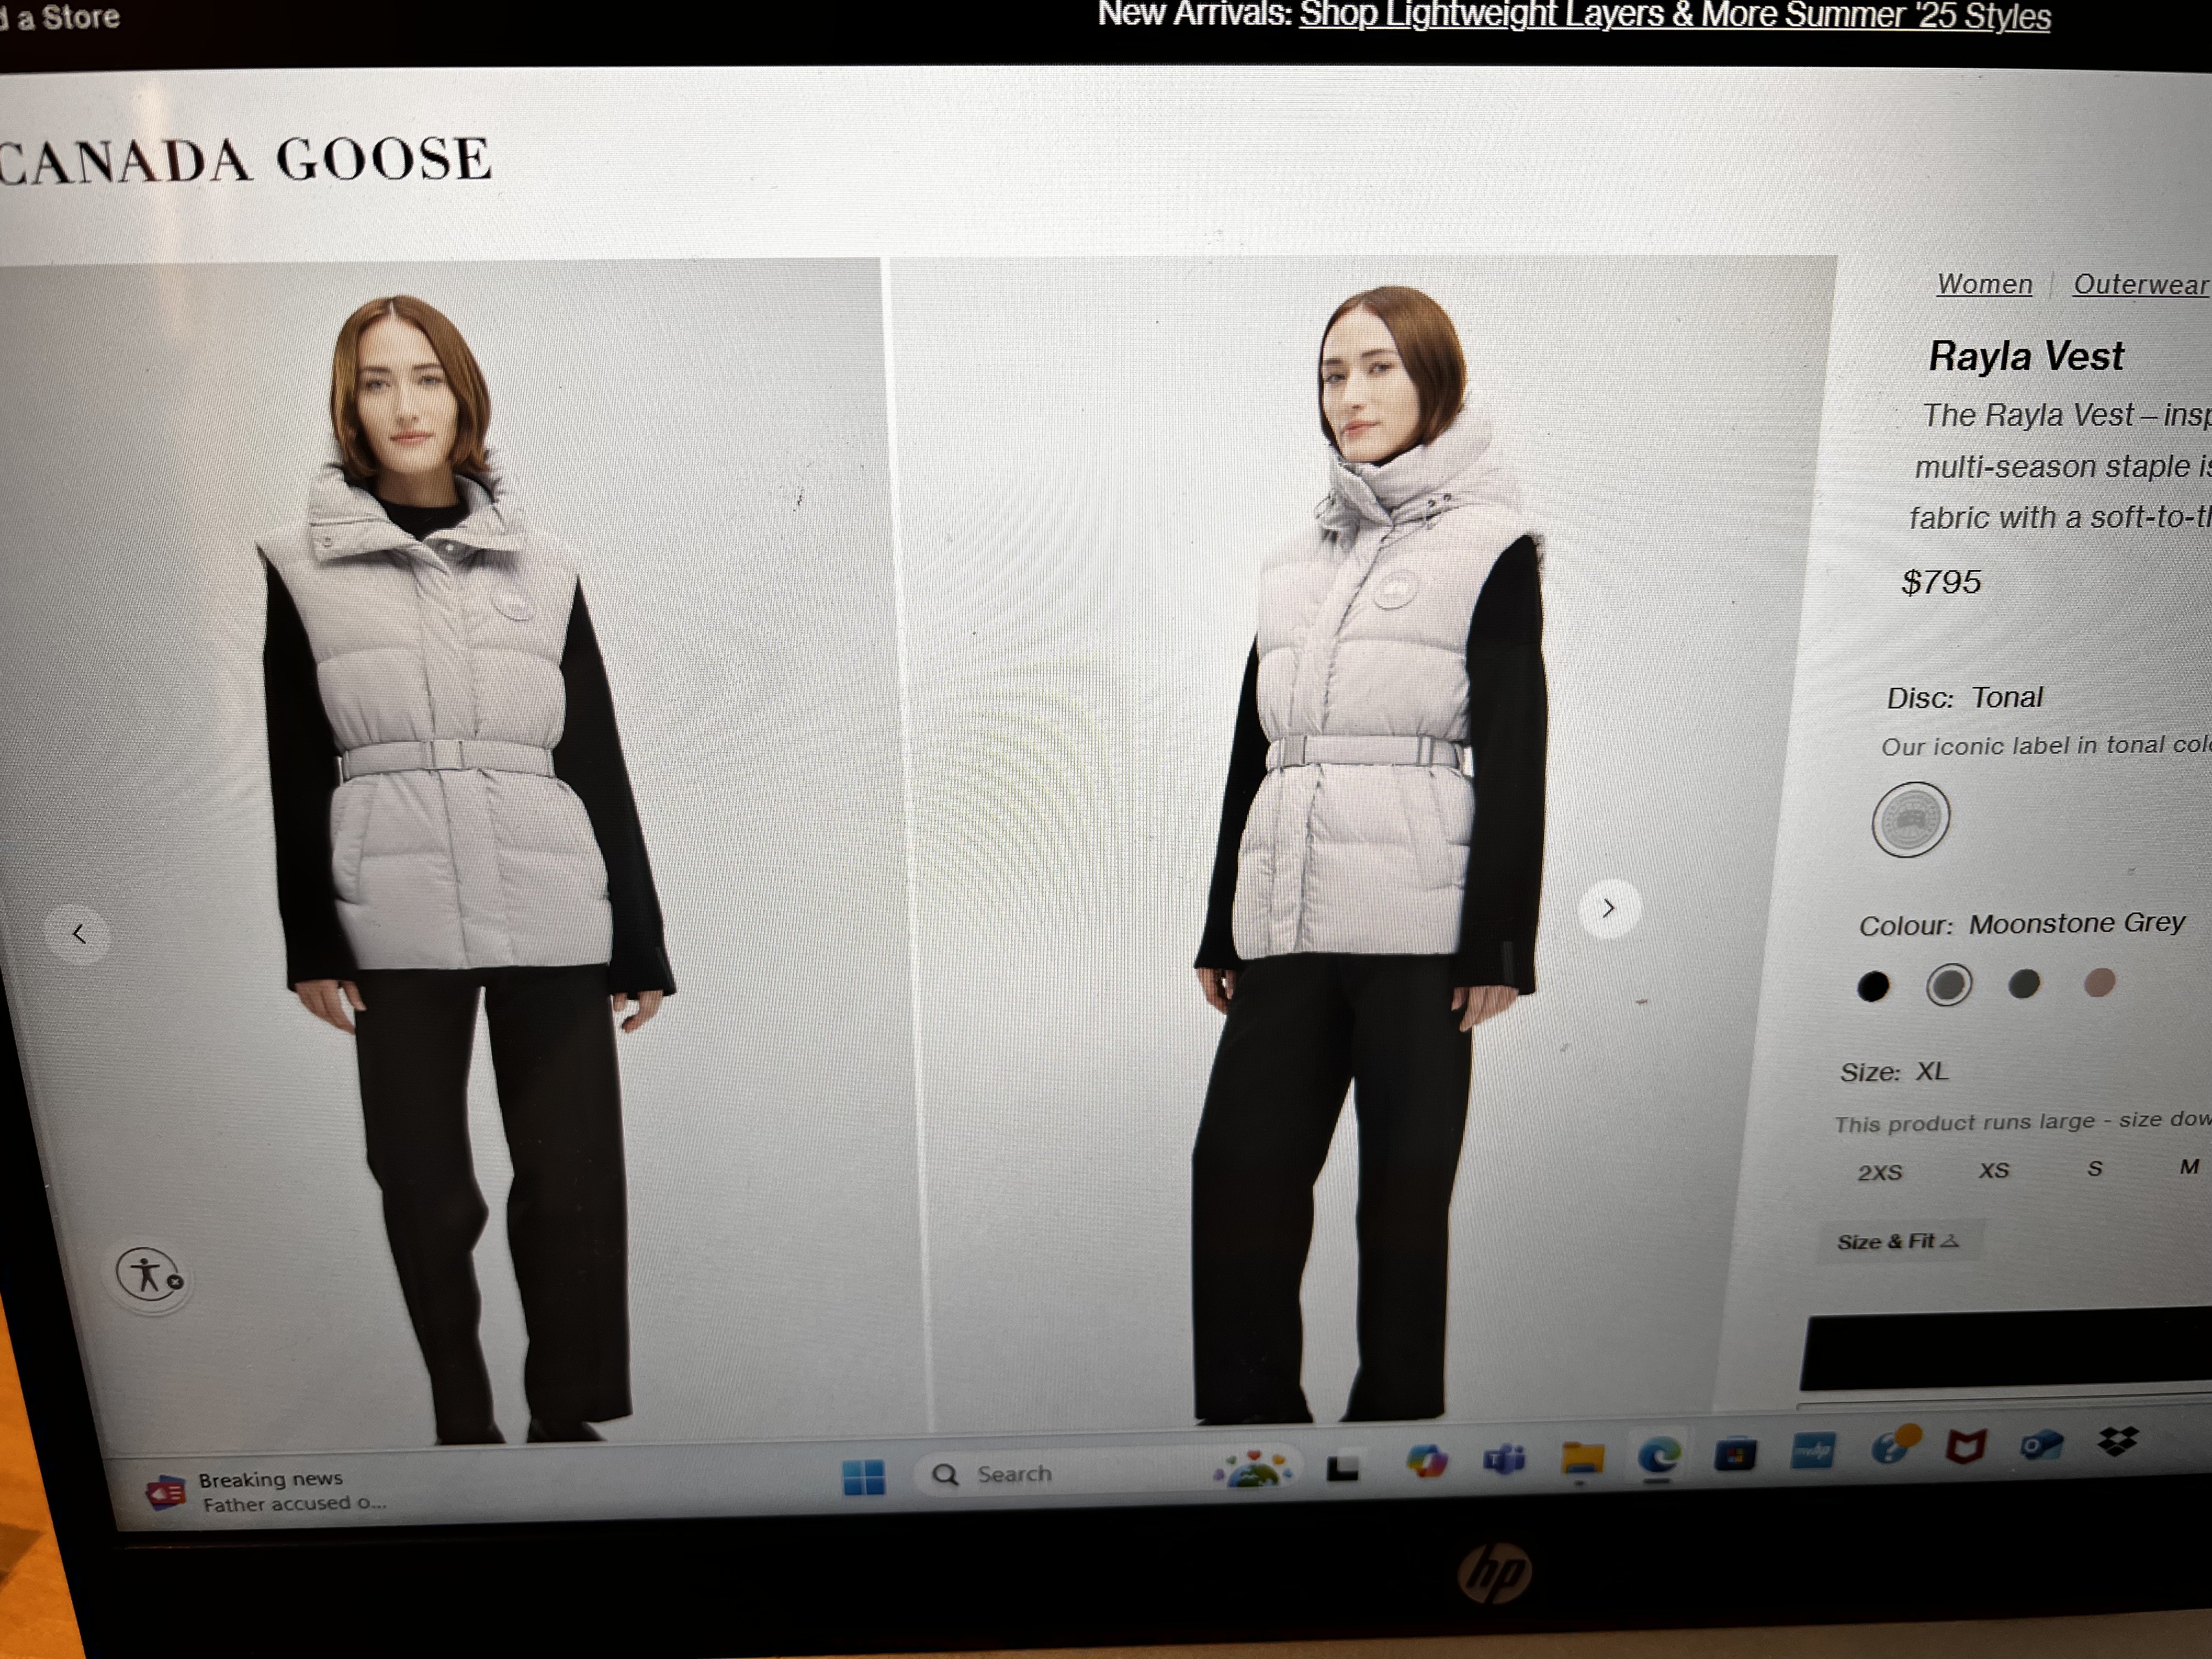
Task: Open File Explorer from the taskbar
Action: coord(1582,1458)
